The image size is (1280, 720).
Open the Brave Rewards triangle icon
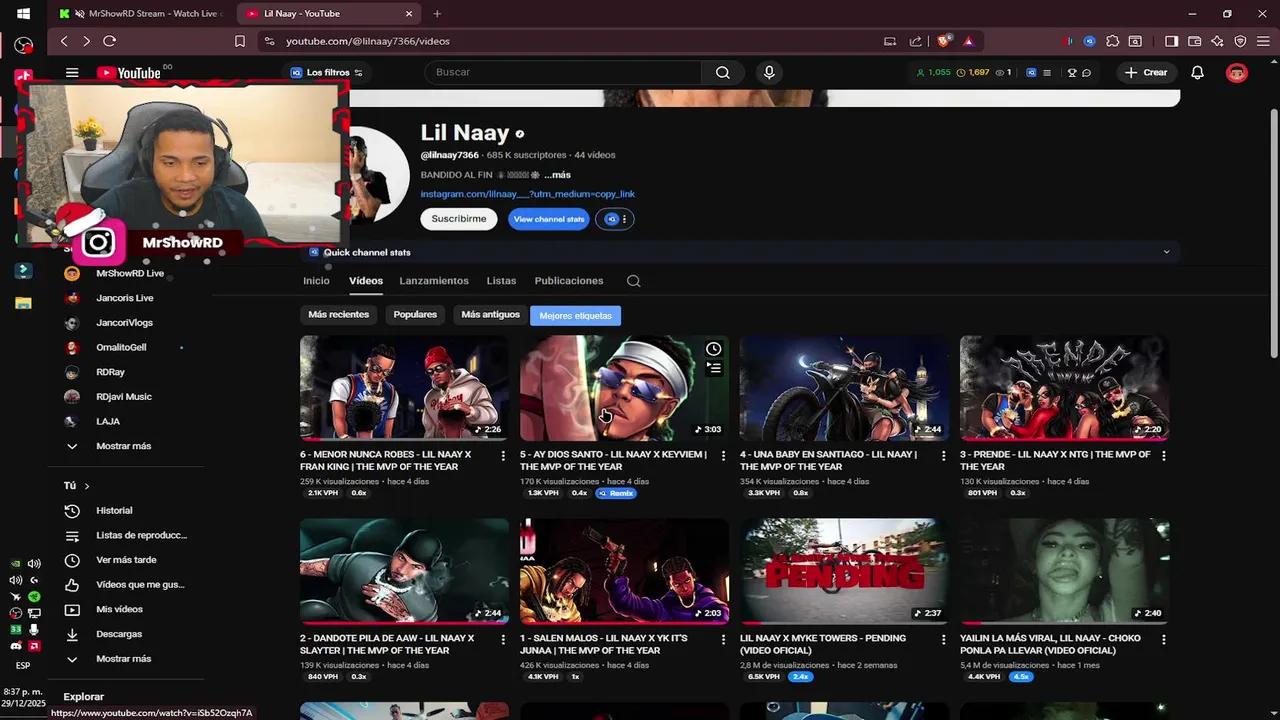(x=968, y=41)
